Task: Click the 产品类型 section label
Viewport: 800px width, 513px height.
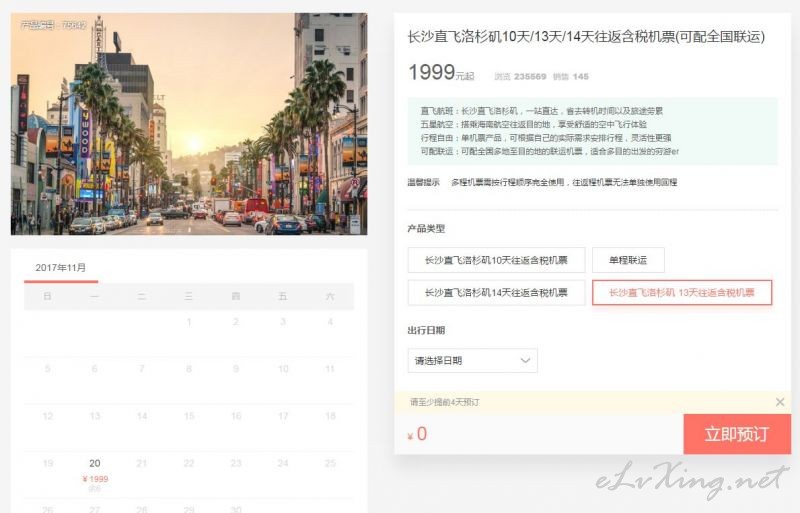Action: click(x=426, y=229)
